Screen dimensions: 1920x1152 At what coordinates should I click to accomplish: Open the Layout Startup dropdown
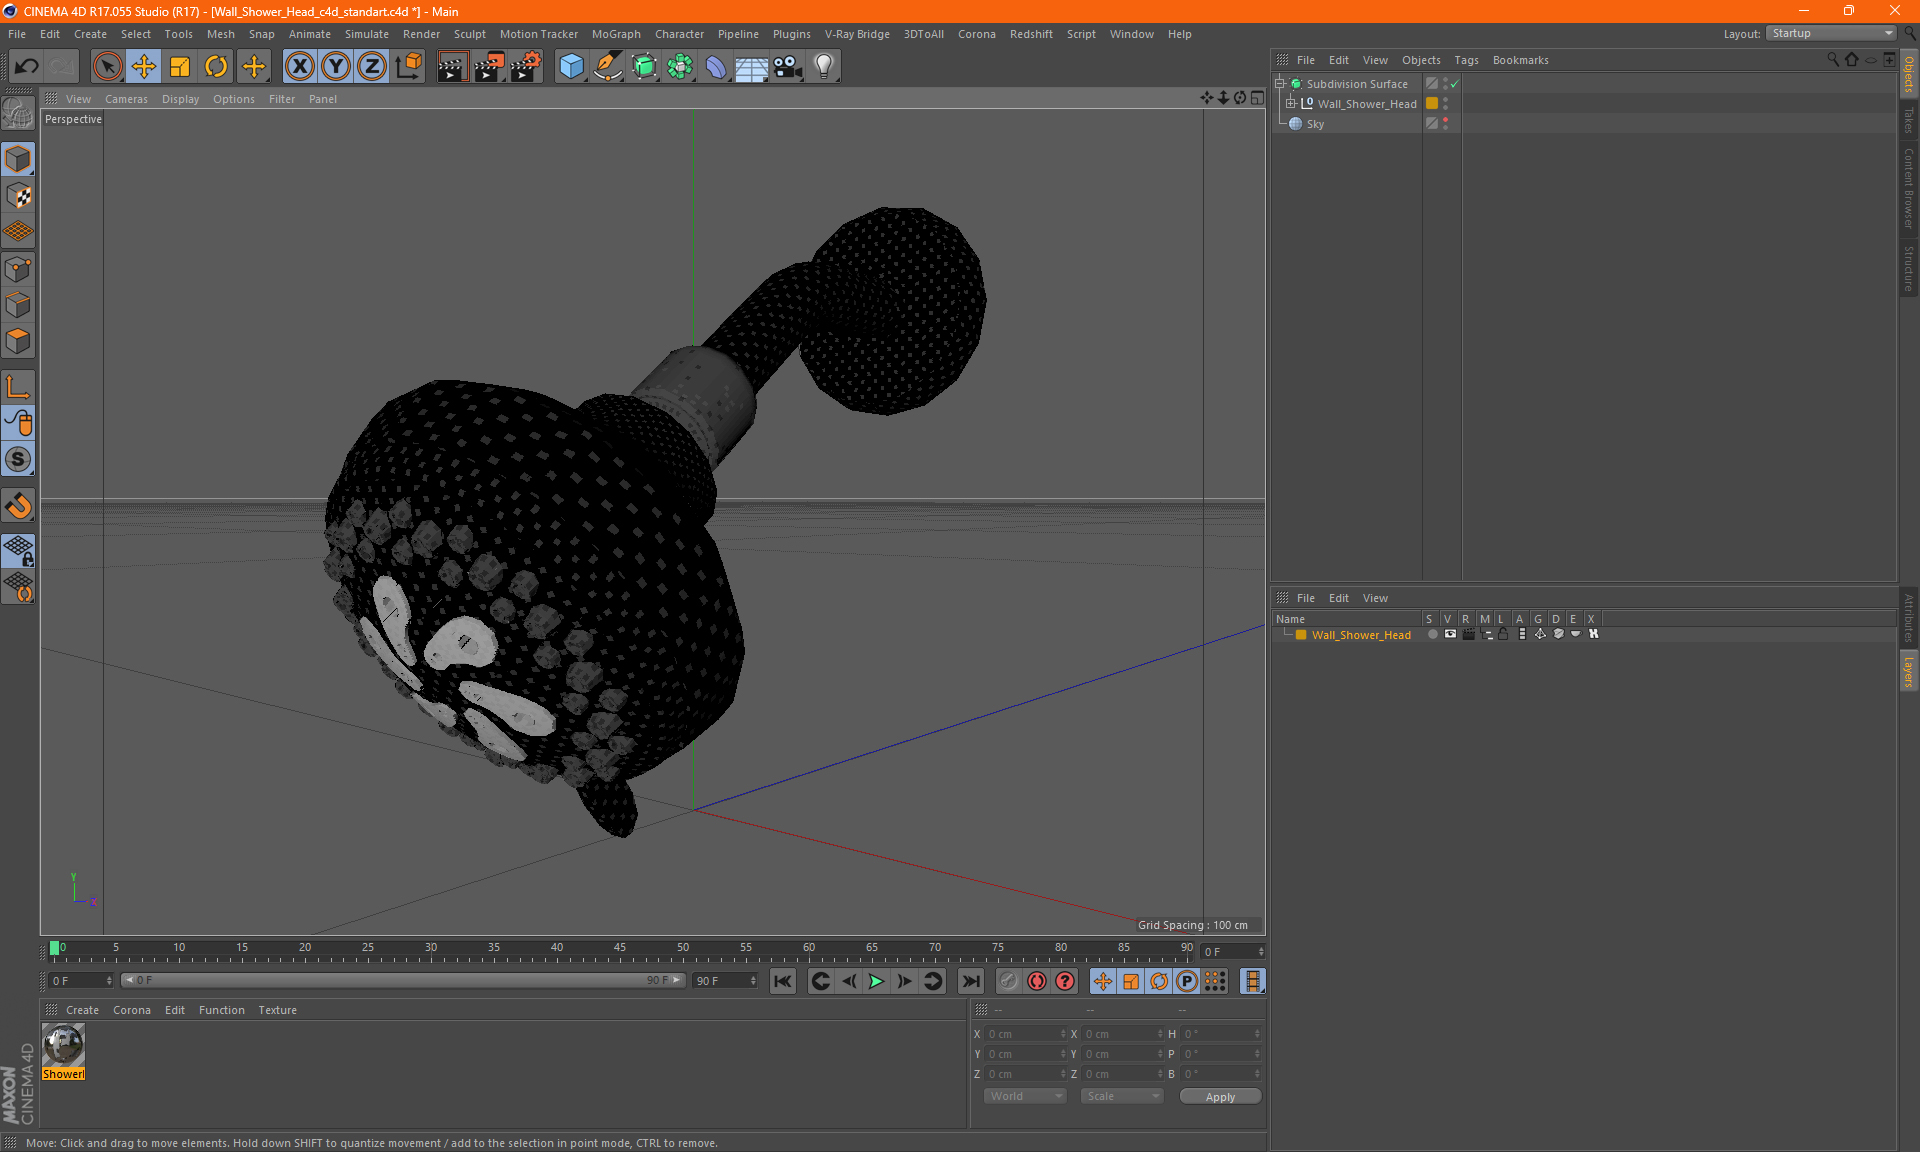[x=1831, y=33]
